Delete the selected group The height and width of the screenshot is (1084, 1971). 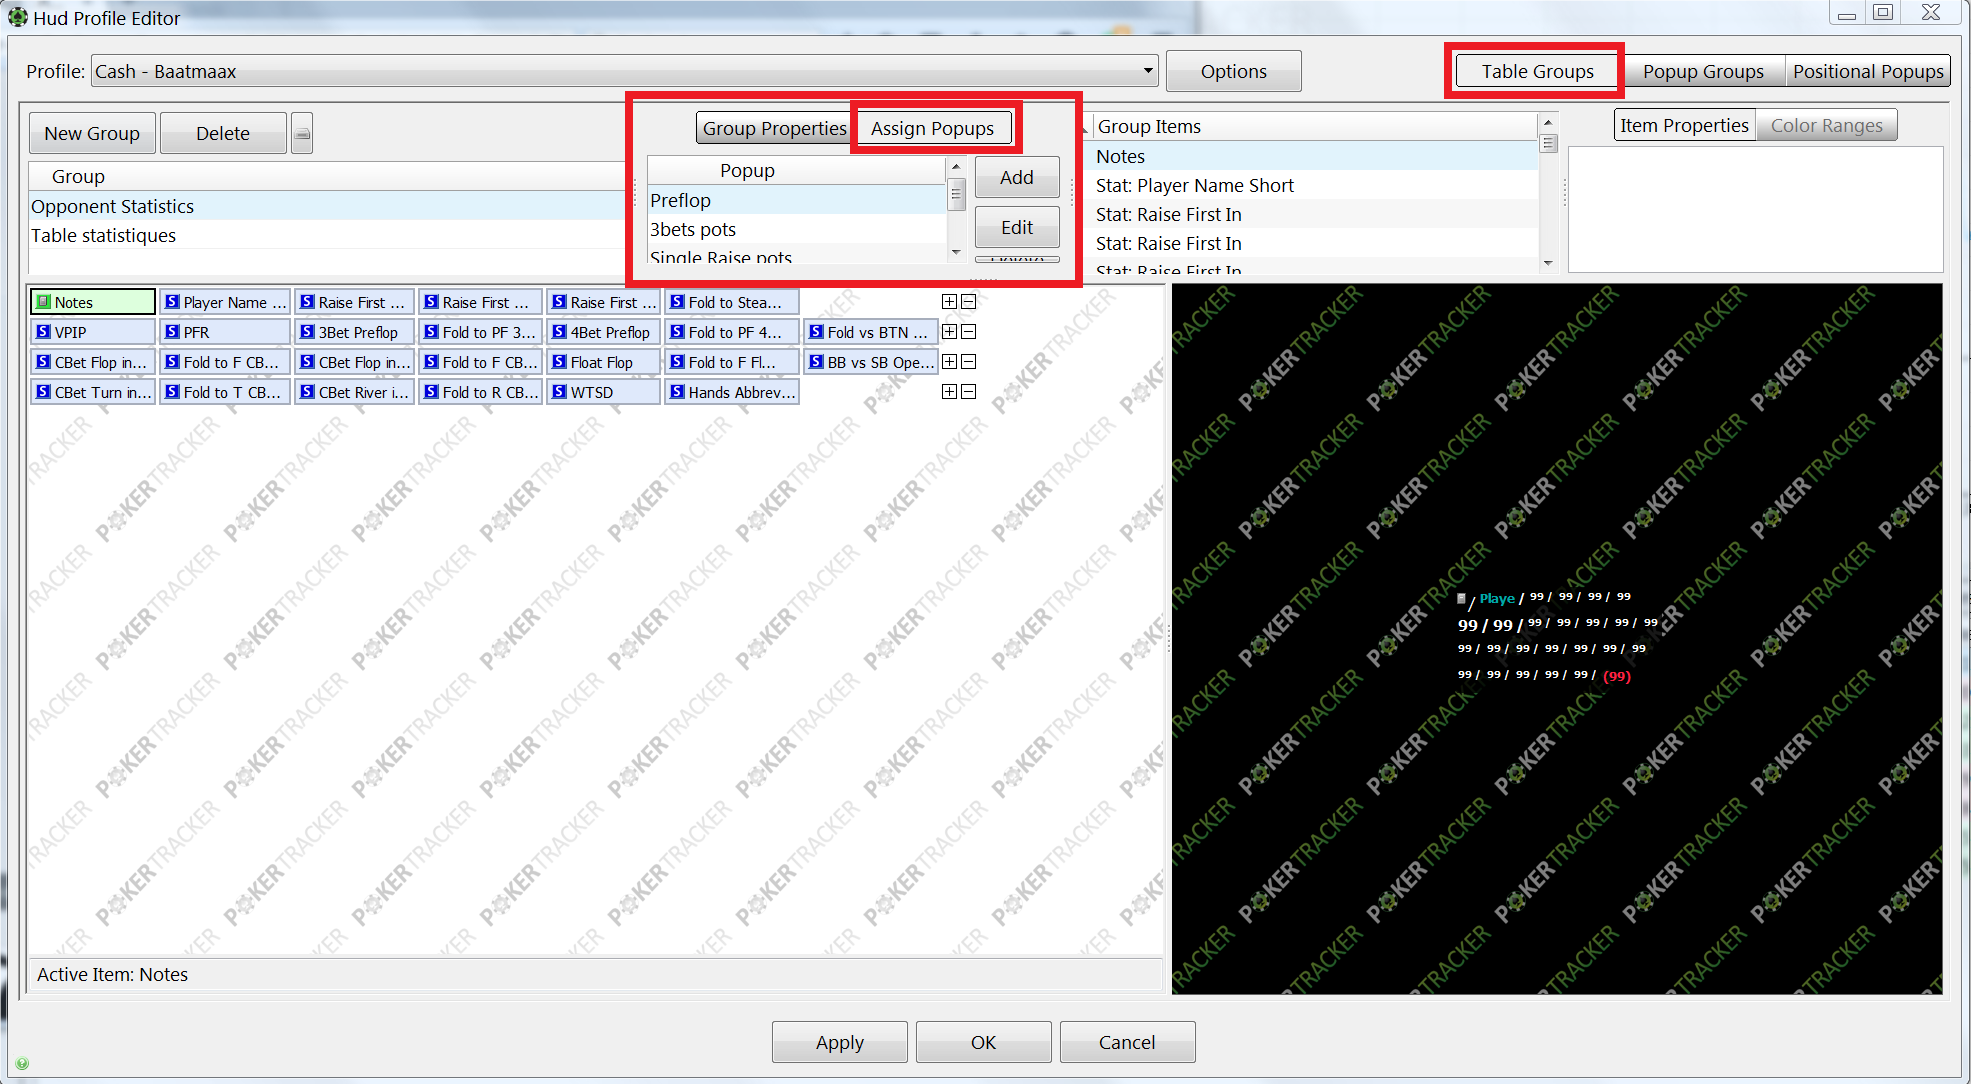[223, 133]
